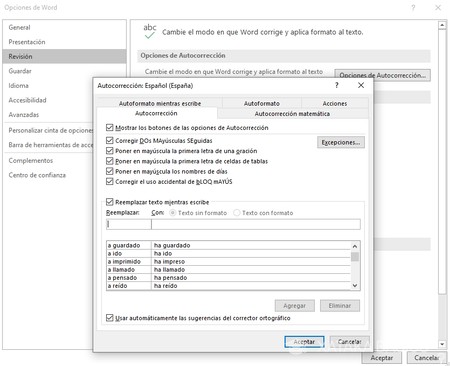This screenshot has width=450, height=366.
Task: Select the 'a reído' list entry
Action: coord(228,286)
